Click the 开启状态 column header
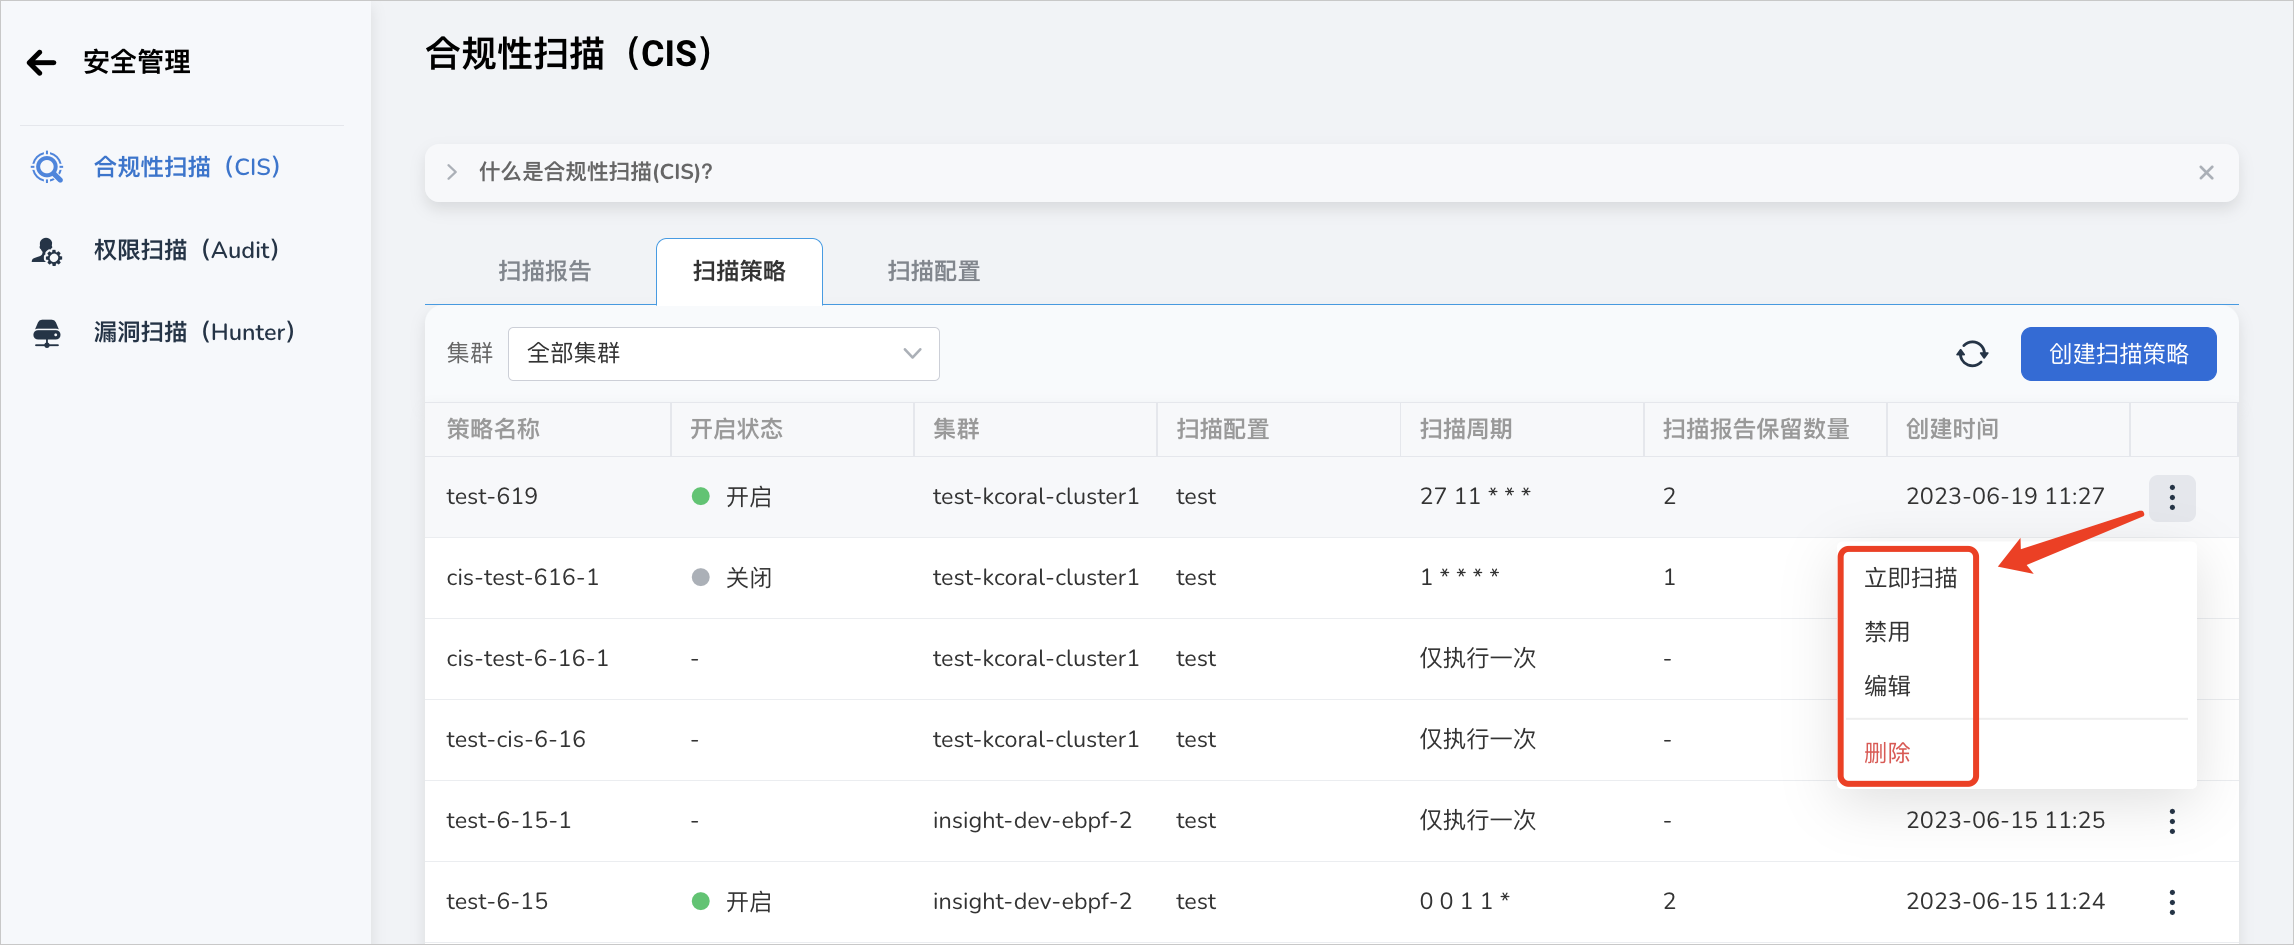The height and width of the screenshot is (945, 2294). [x=736, y=430]
